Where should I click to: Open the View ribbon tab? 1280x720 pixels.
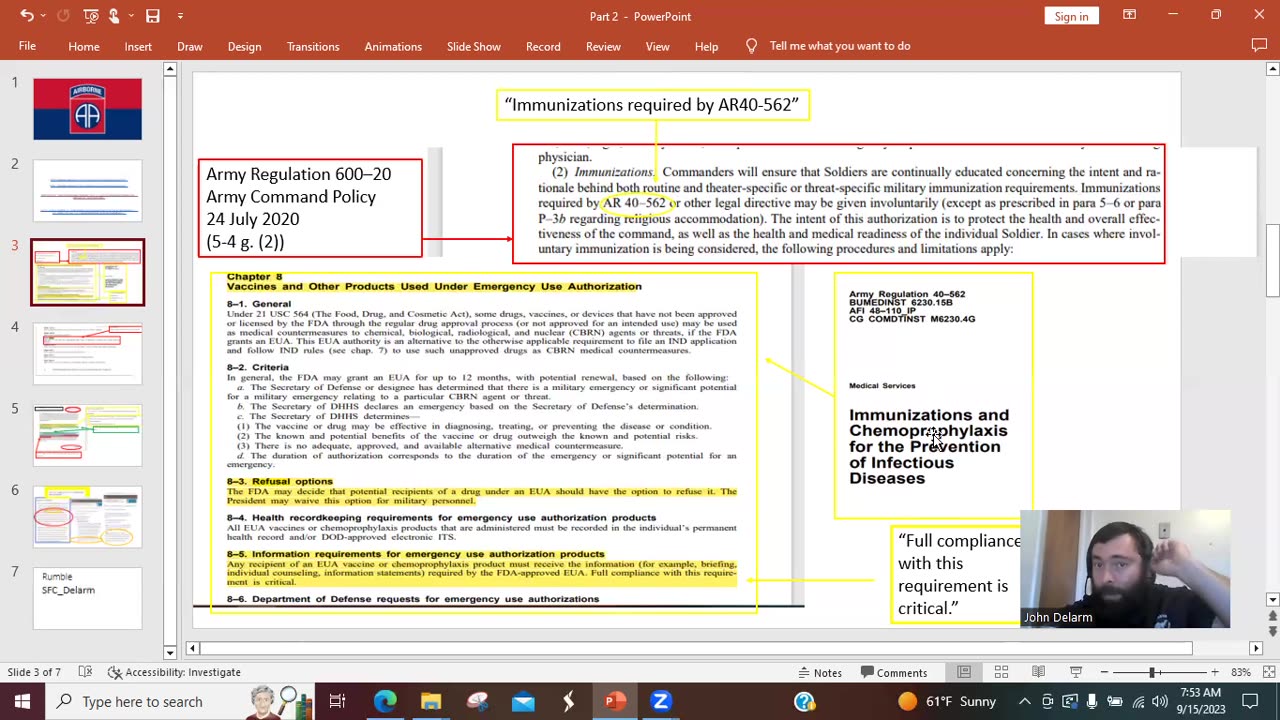(x=657, y=46)
